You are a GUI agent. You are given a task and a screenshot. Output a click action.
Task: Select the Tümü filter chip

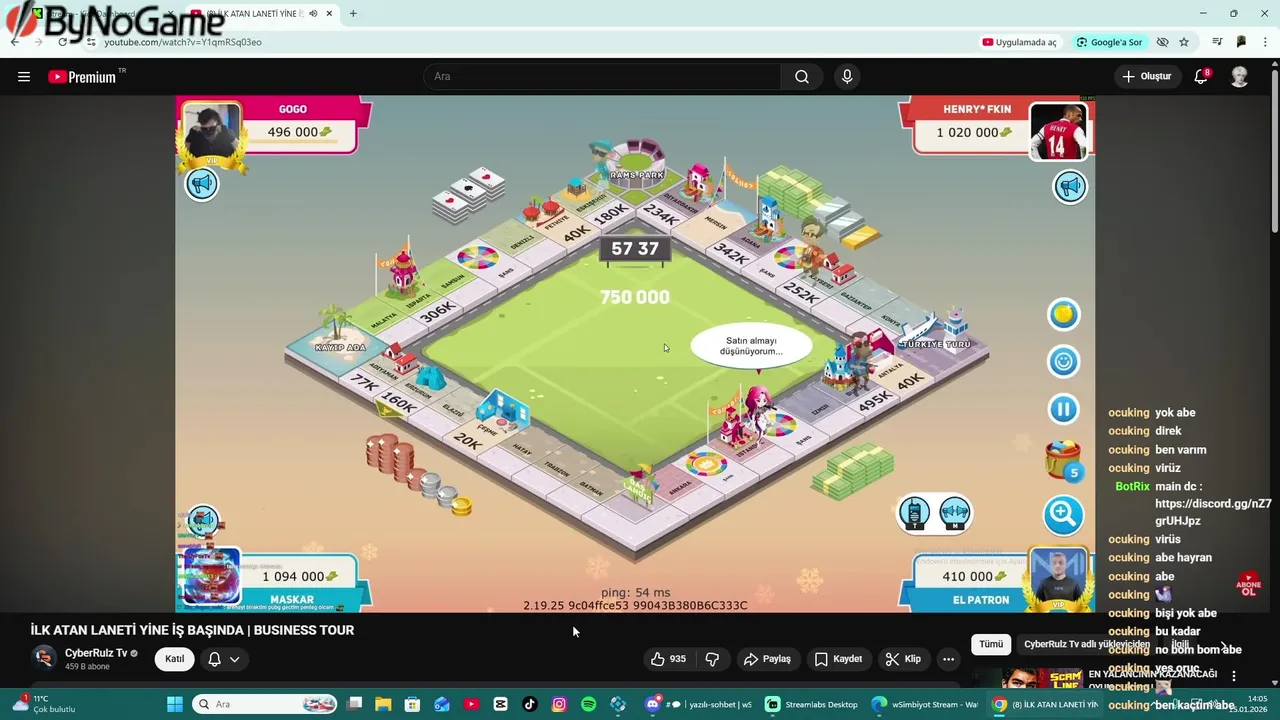(x=990, y=644)
